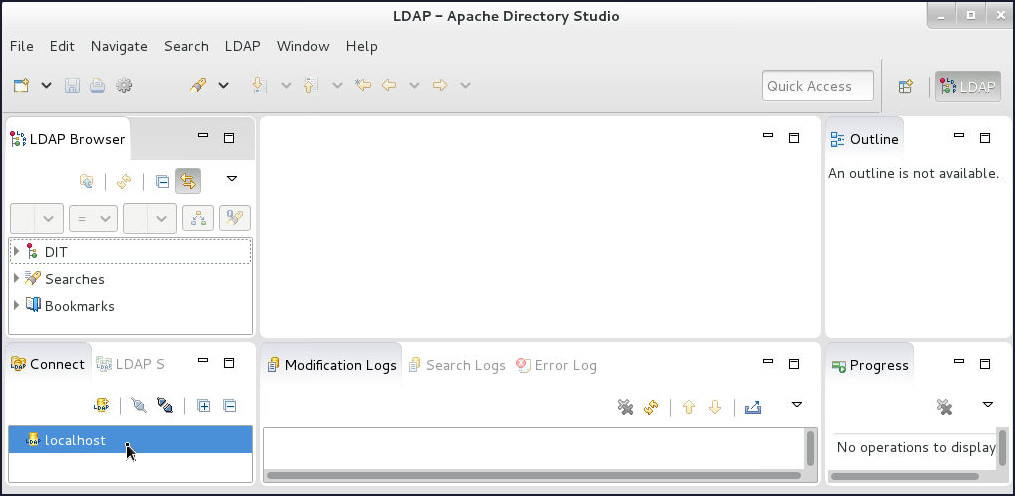Screen dimensions: 1015x496
Task: Open the equals operator combo box
Action: 93,219
